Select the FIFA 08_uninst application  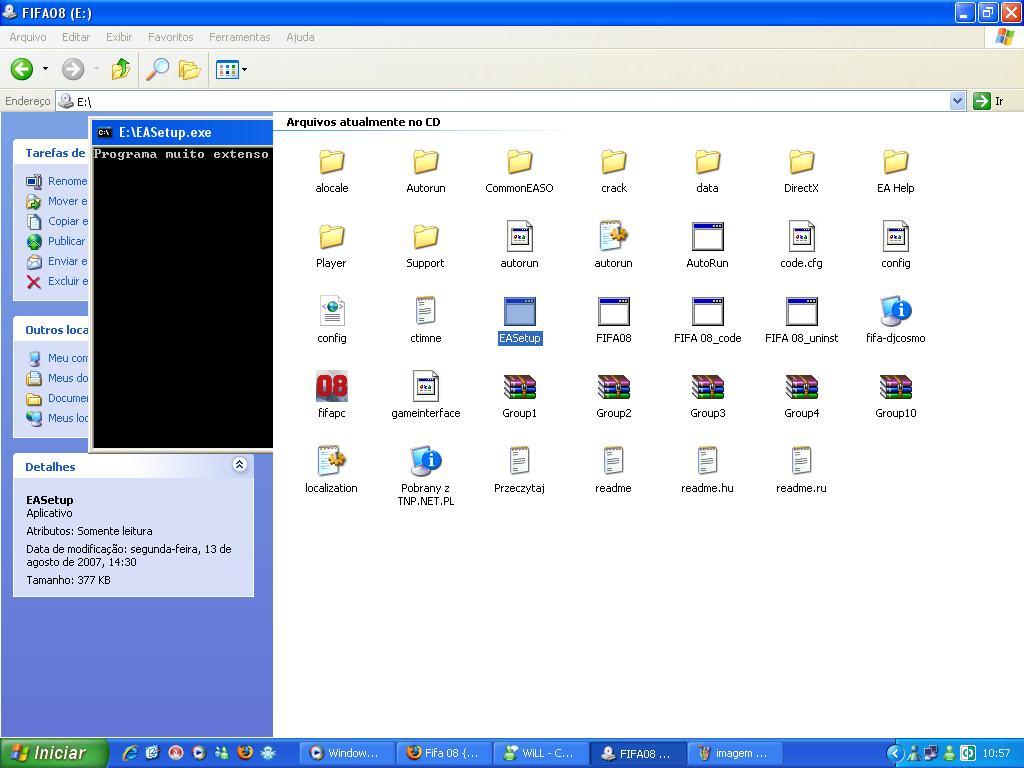(x=801, y=320)
